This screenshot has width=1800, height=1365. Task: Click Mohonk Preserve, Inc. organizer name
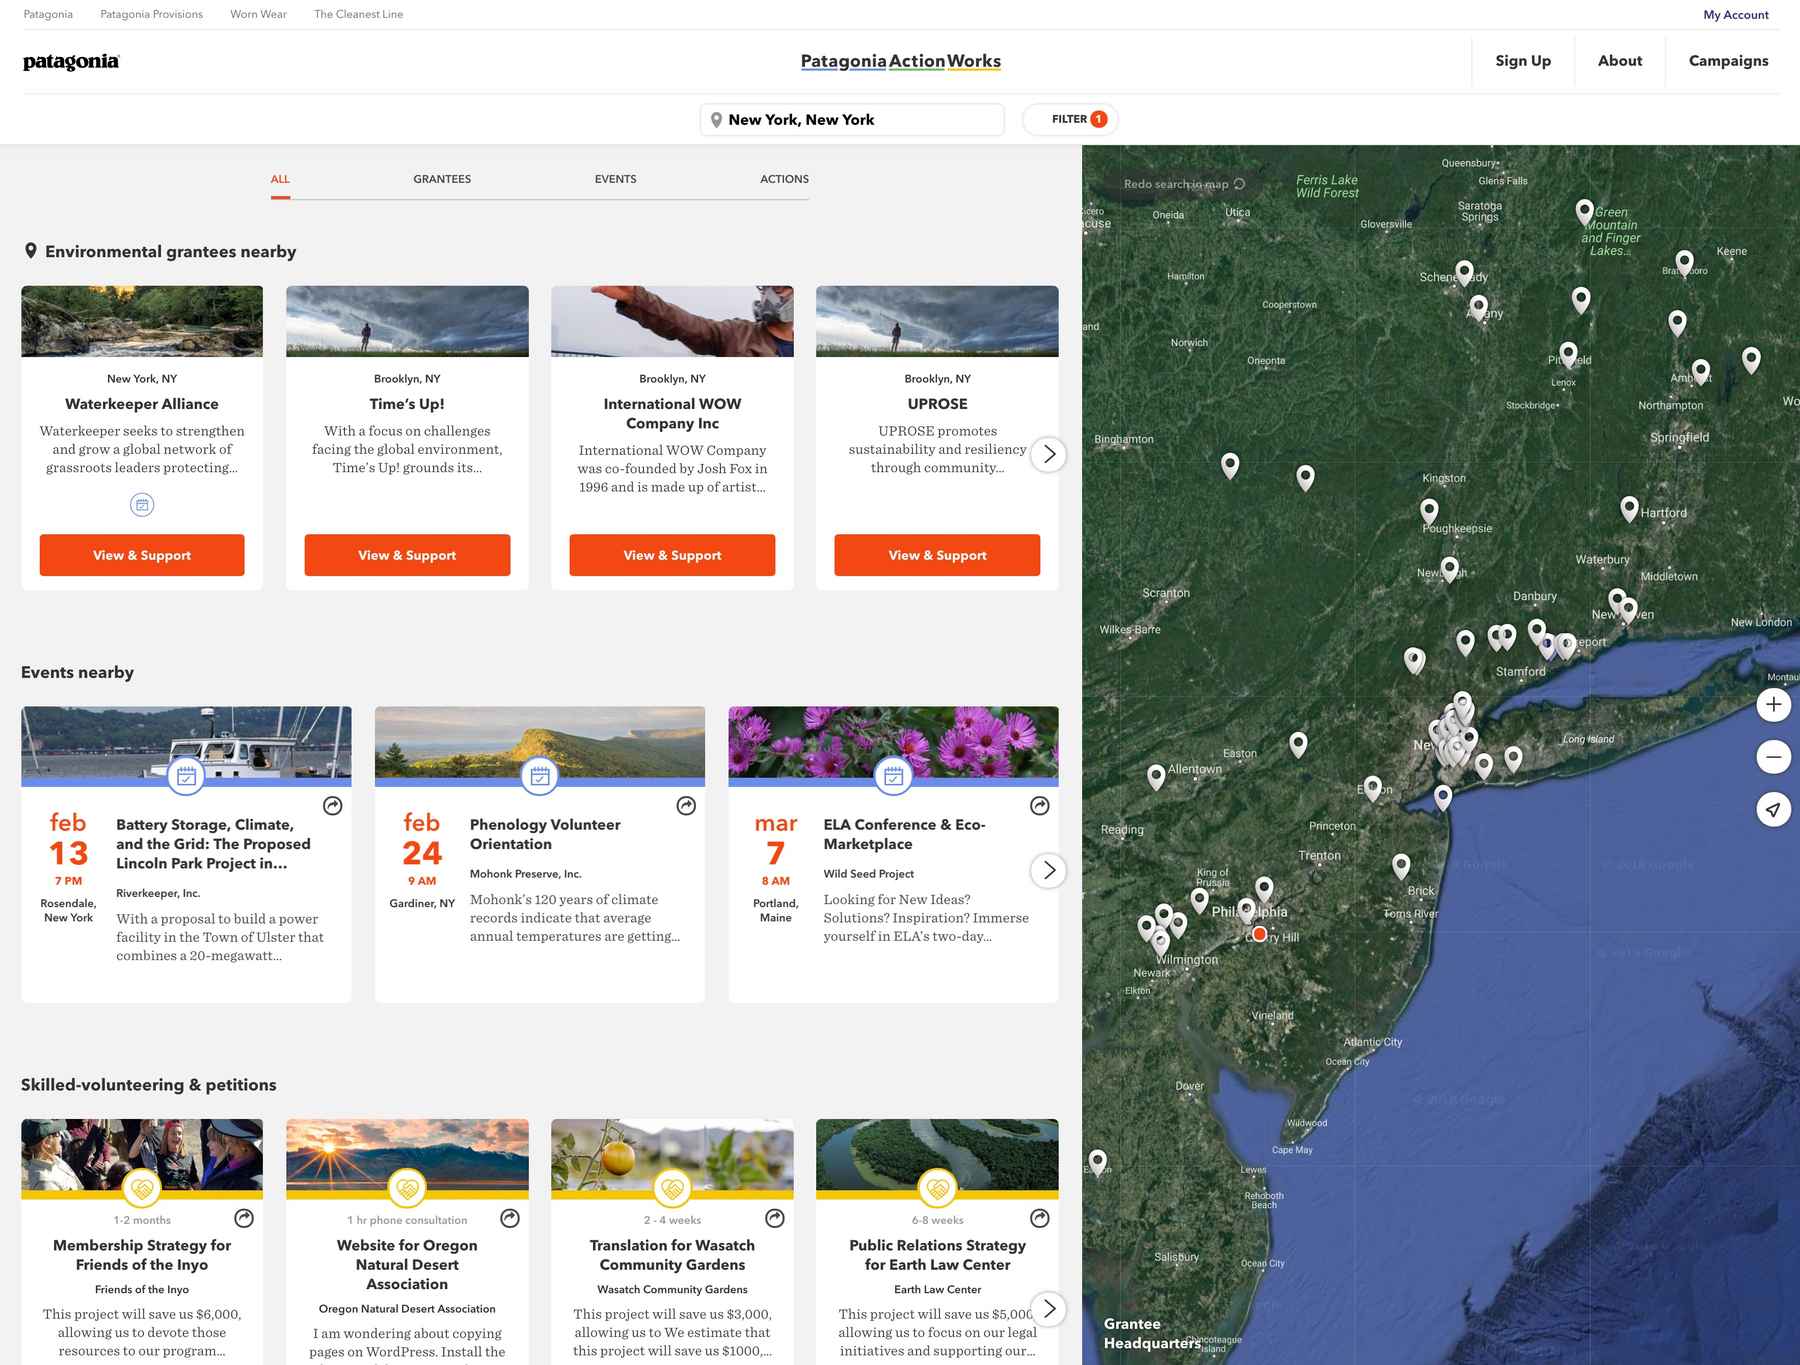coord(525,874)
